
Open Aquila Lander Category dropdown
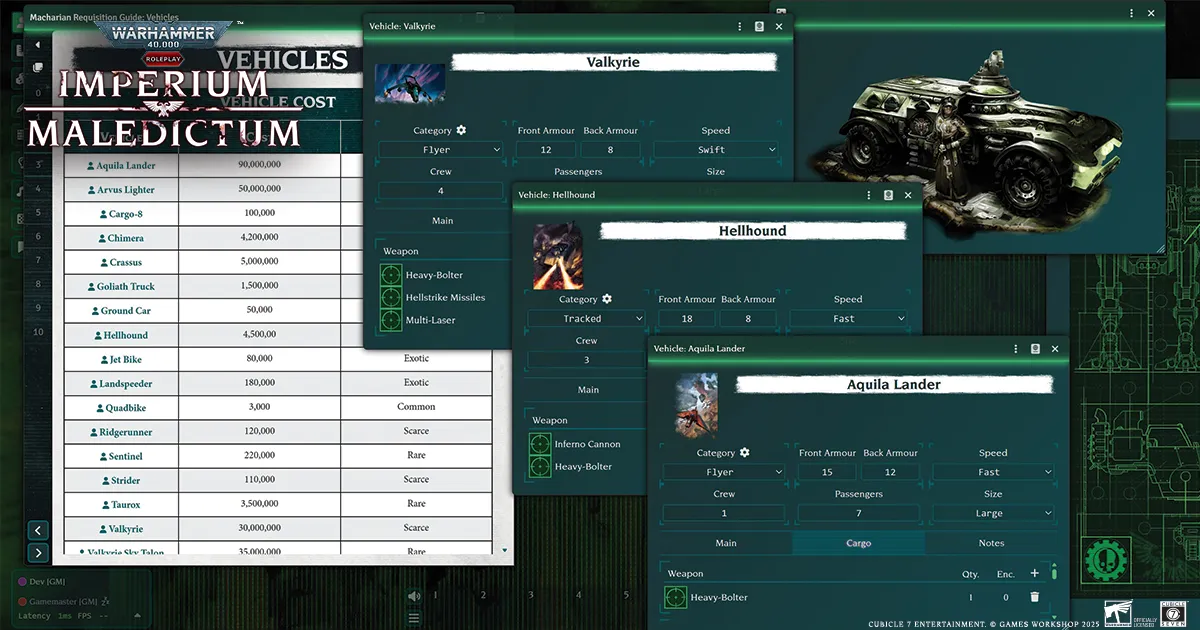724,472
